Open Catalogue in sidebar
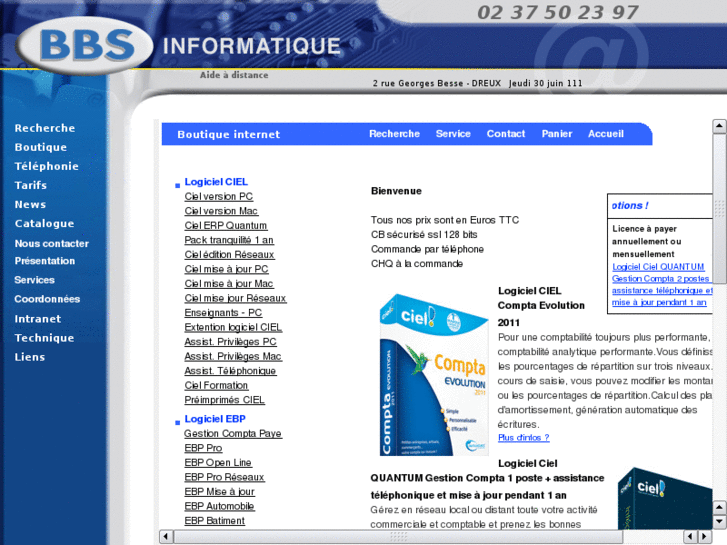The height and width of the screenshot is (545, 727). (x=44, y=223)
